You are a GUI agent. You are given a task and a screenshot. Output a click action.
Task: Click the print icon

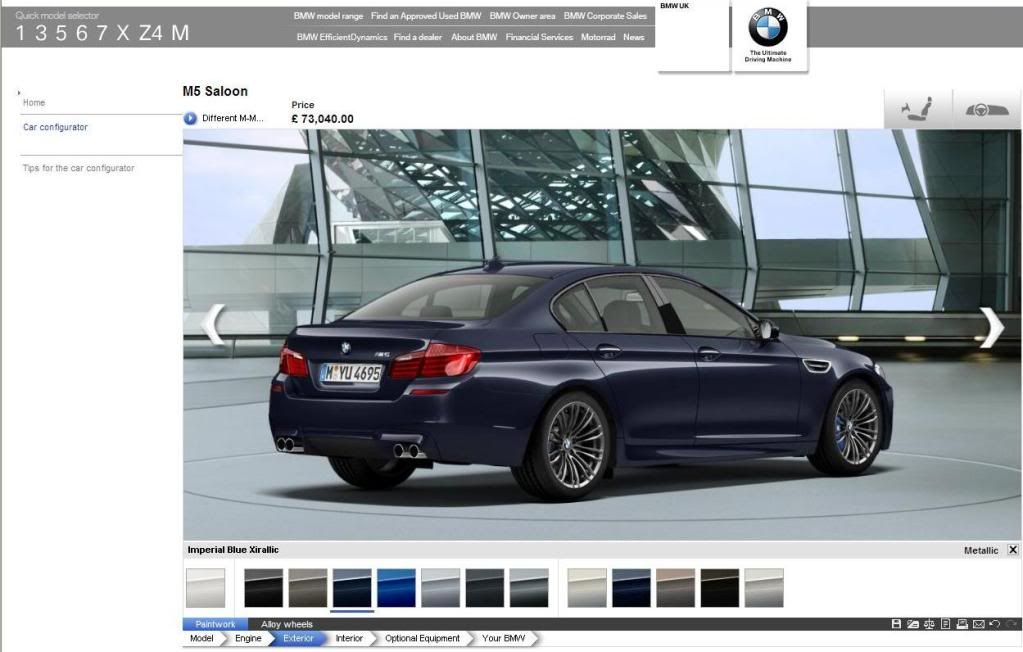[x=962, y=624]
